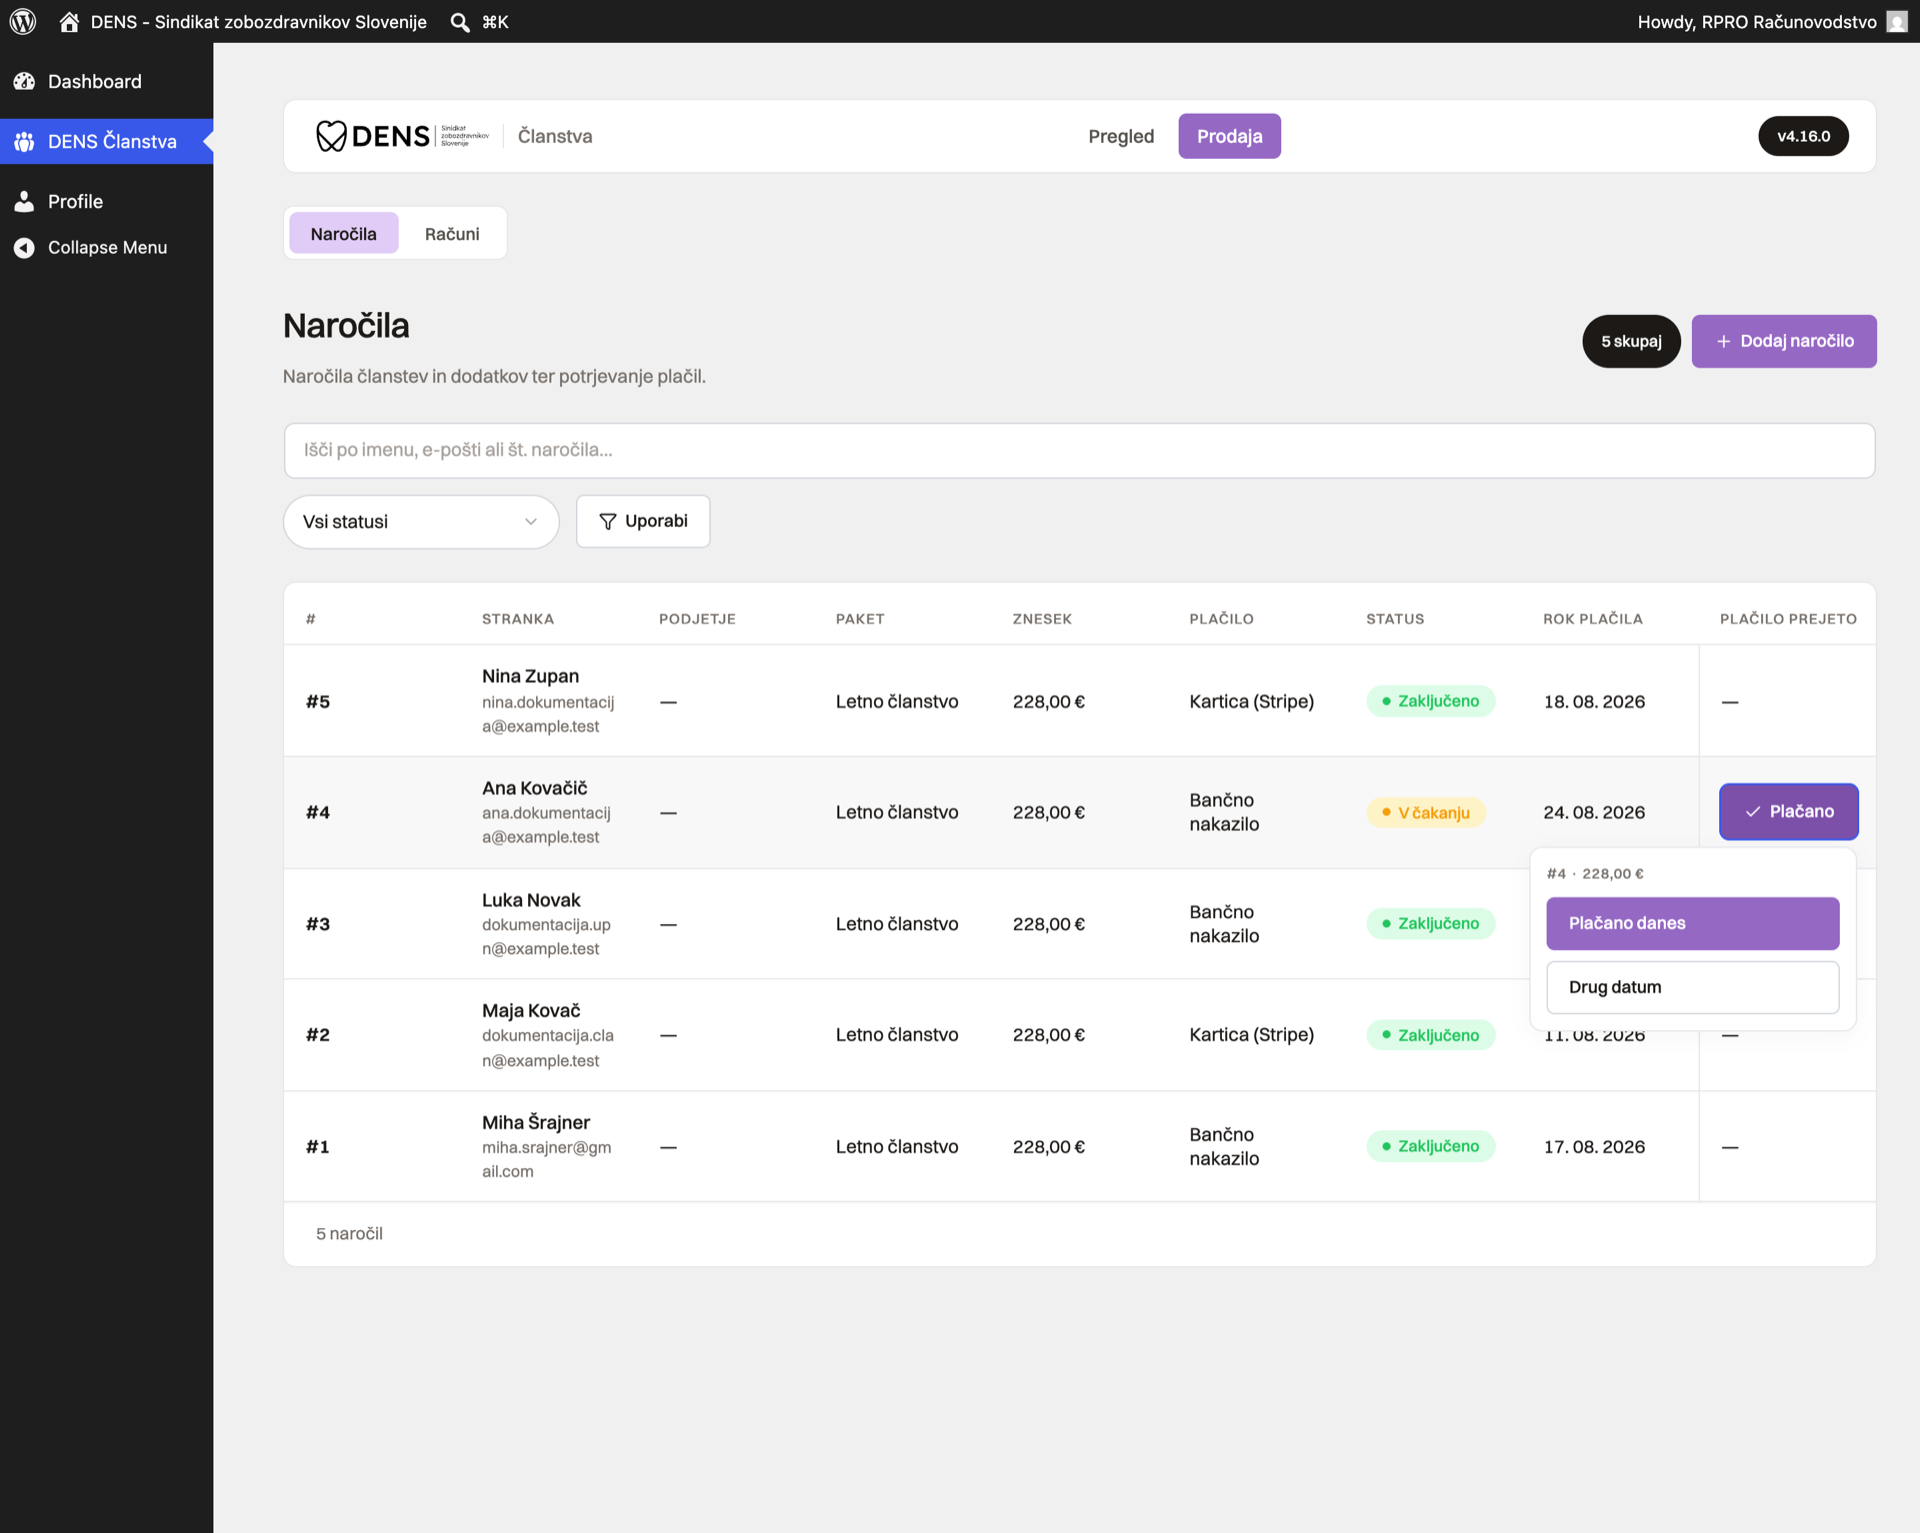Click Zaključeno status in order #5 row

tap(1430, 701)
